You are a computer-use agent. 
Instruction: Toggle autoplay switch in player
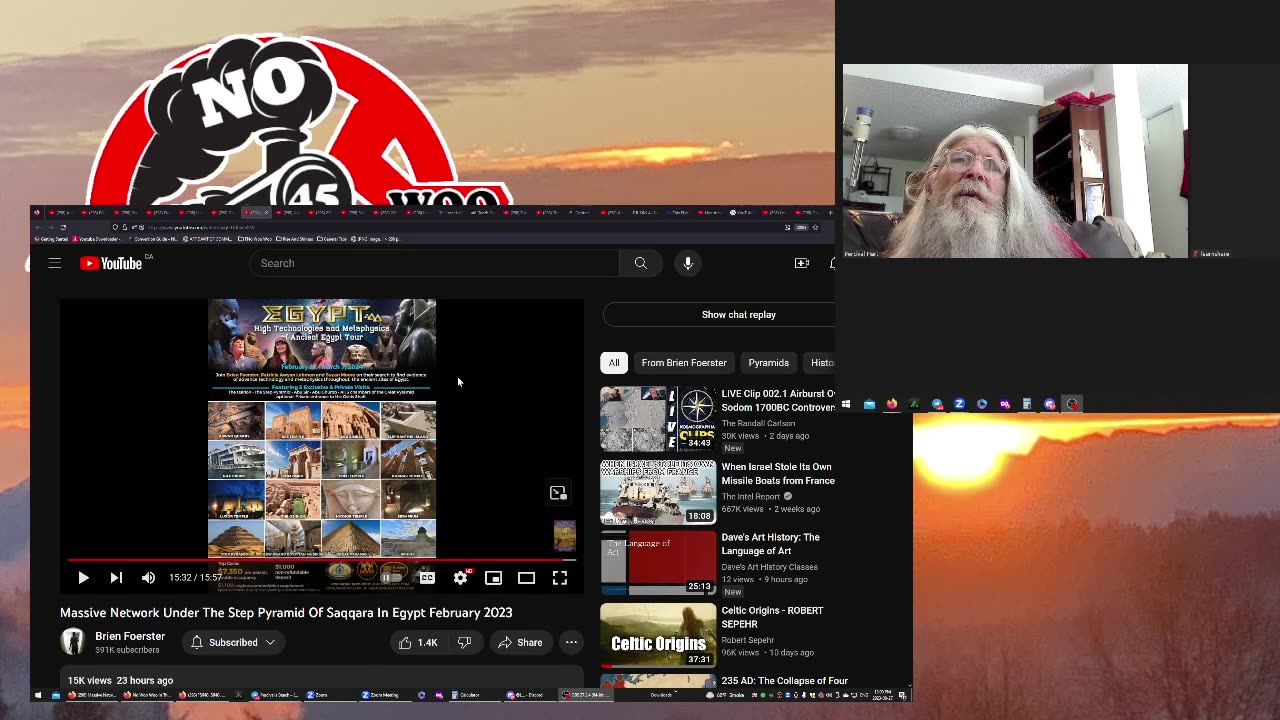389,578
